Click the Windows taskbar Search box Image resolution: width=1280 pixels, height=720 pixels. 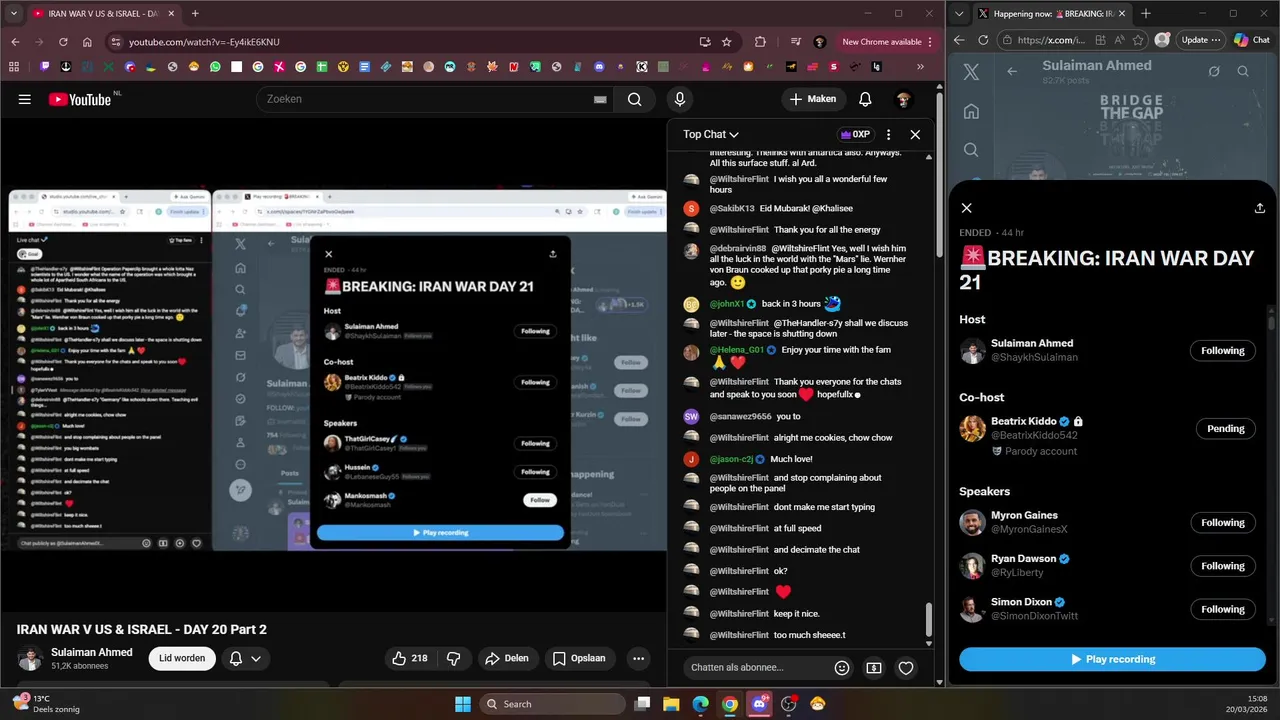tap(553, 704)
